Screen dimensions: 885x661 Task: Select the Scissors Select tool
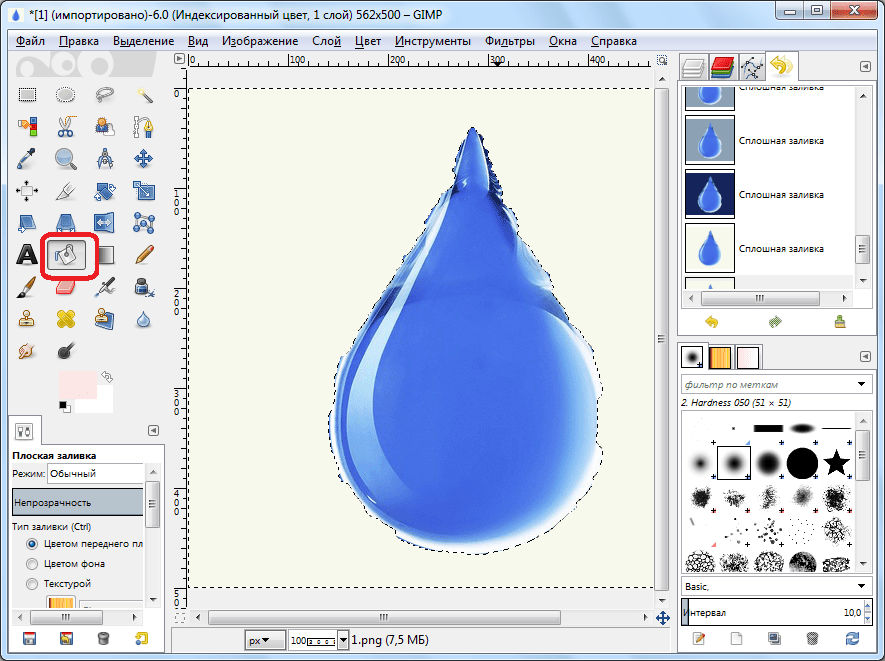66,127
